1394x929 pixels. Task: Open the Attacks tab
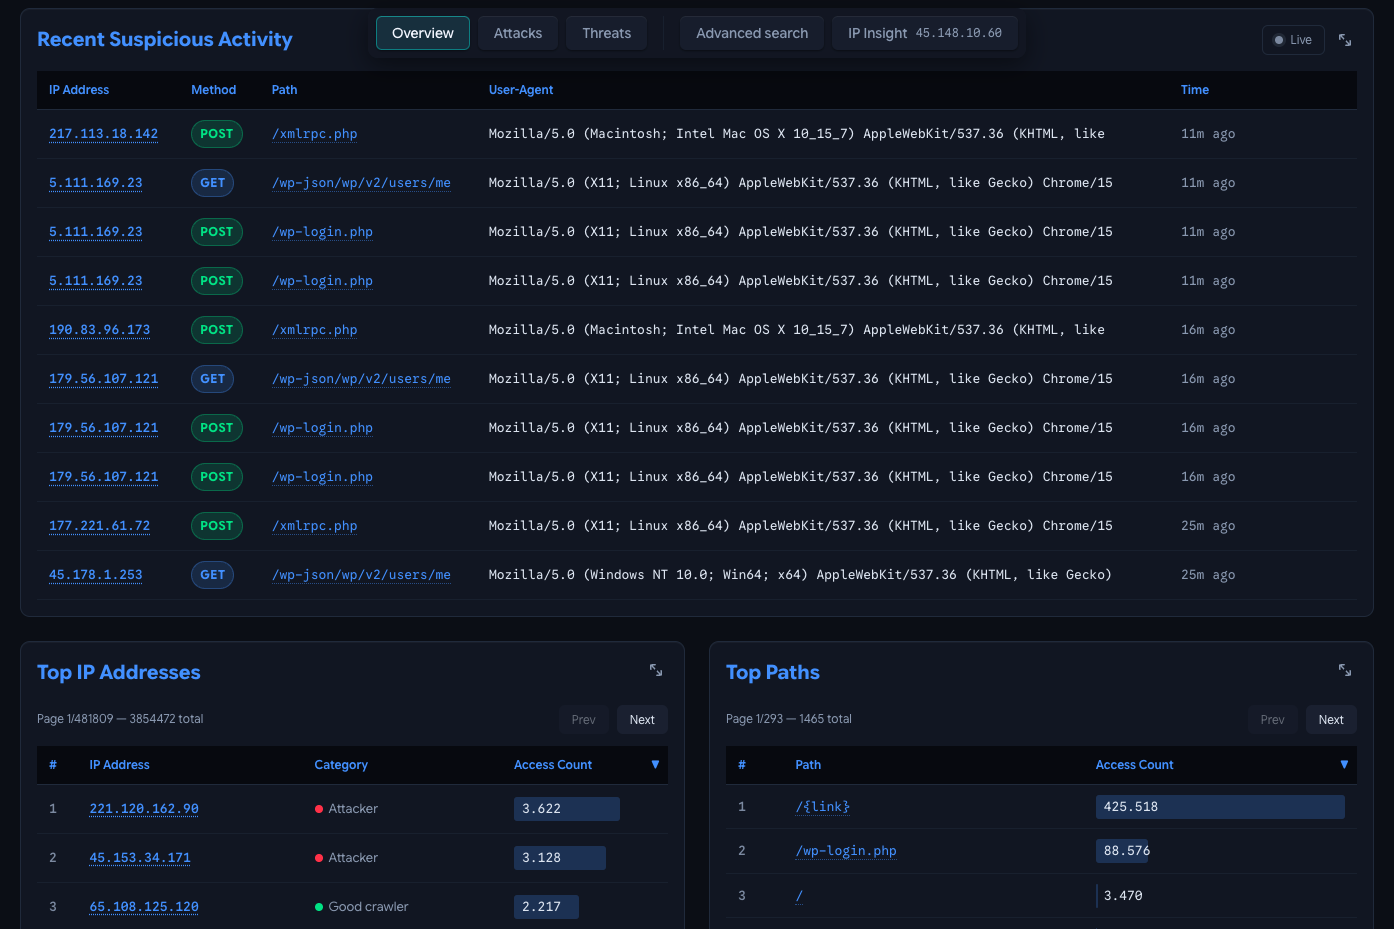tap(518, 33)
